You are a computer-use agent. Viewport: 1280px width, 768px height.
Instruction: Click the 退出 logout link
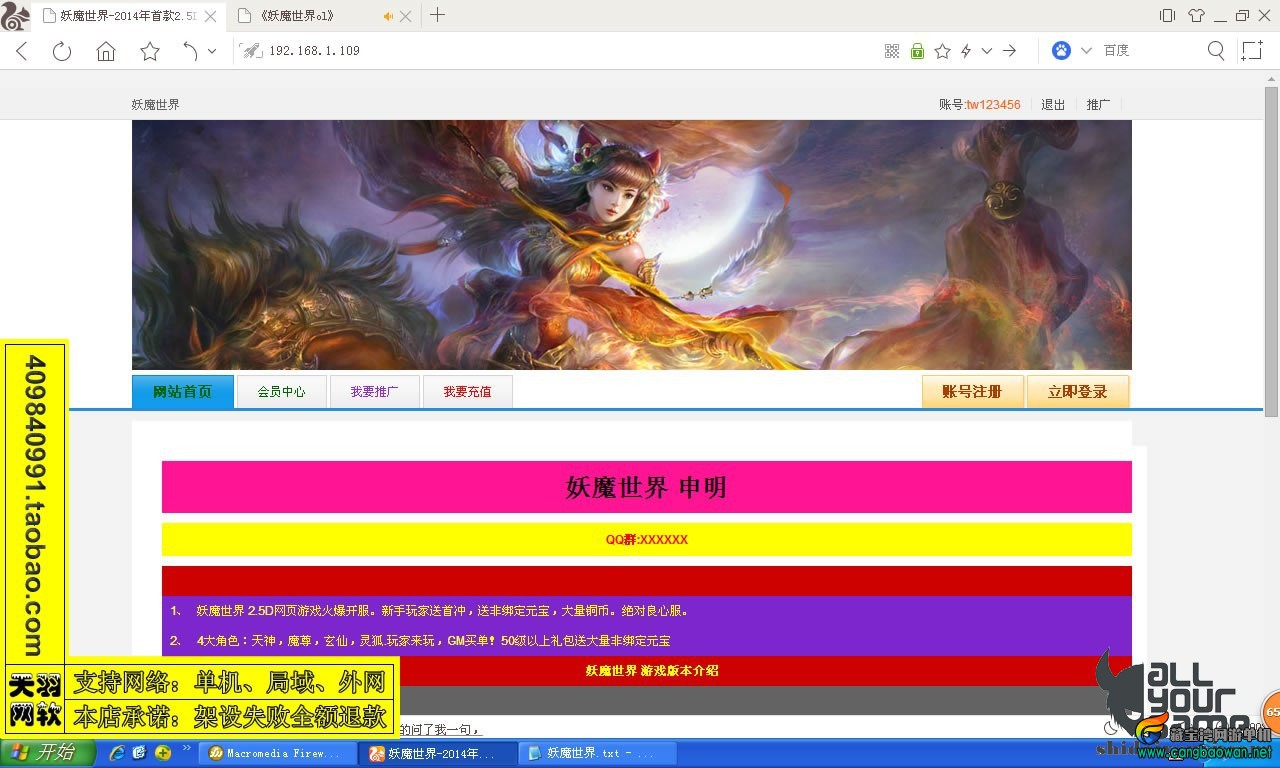click(1053, 105)
